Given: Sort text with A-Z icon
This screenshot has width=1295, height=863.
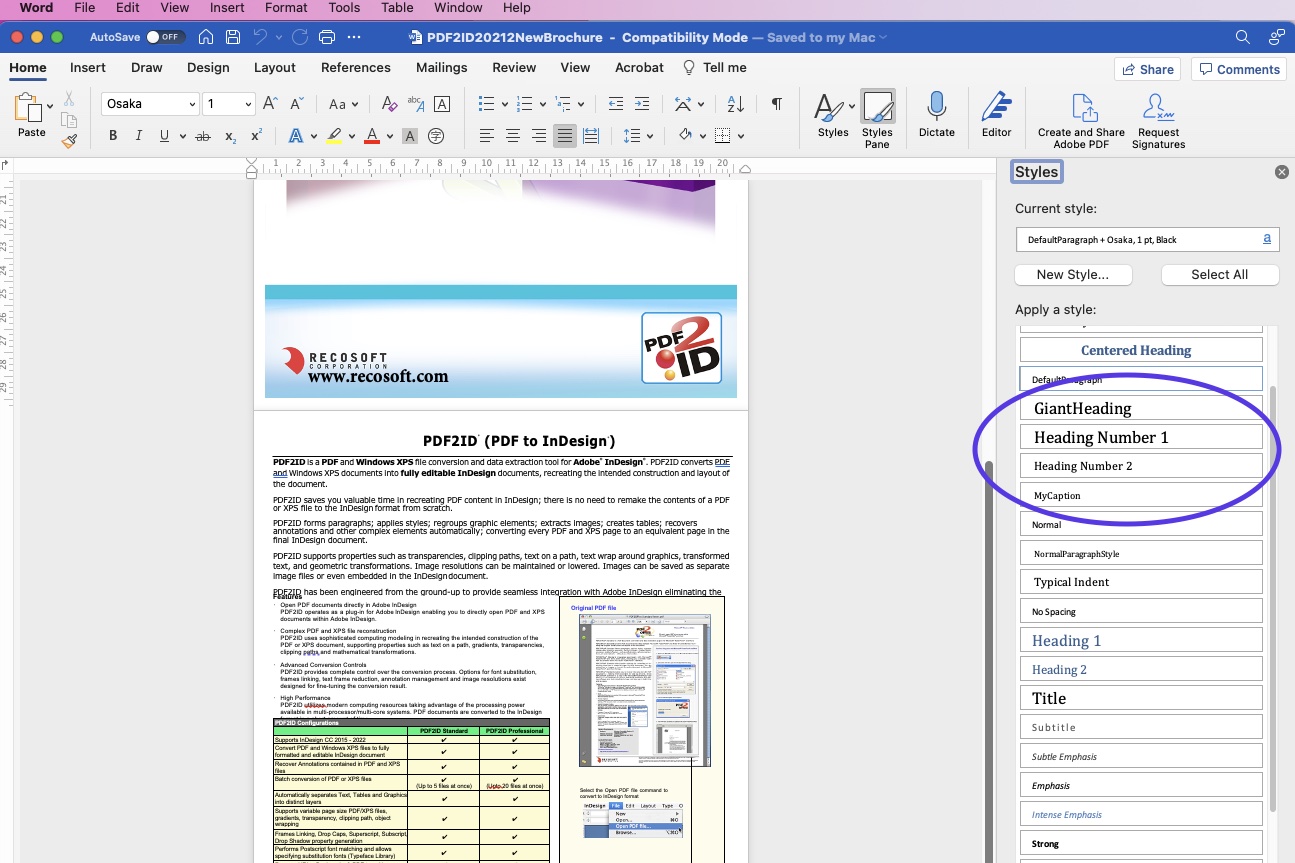Looking at the screenshot, I should click(x=735, y=104).
